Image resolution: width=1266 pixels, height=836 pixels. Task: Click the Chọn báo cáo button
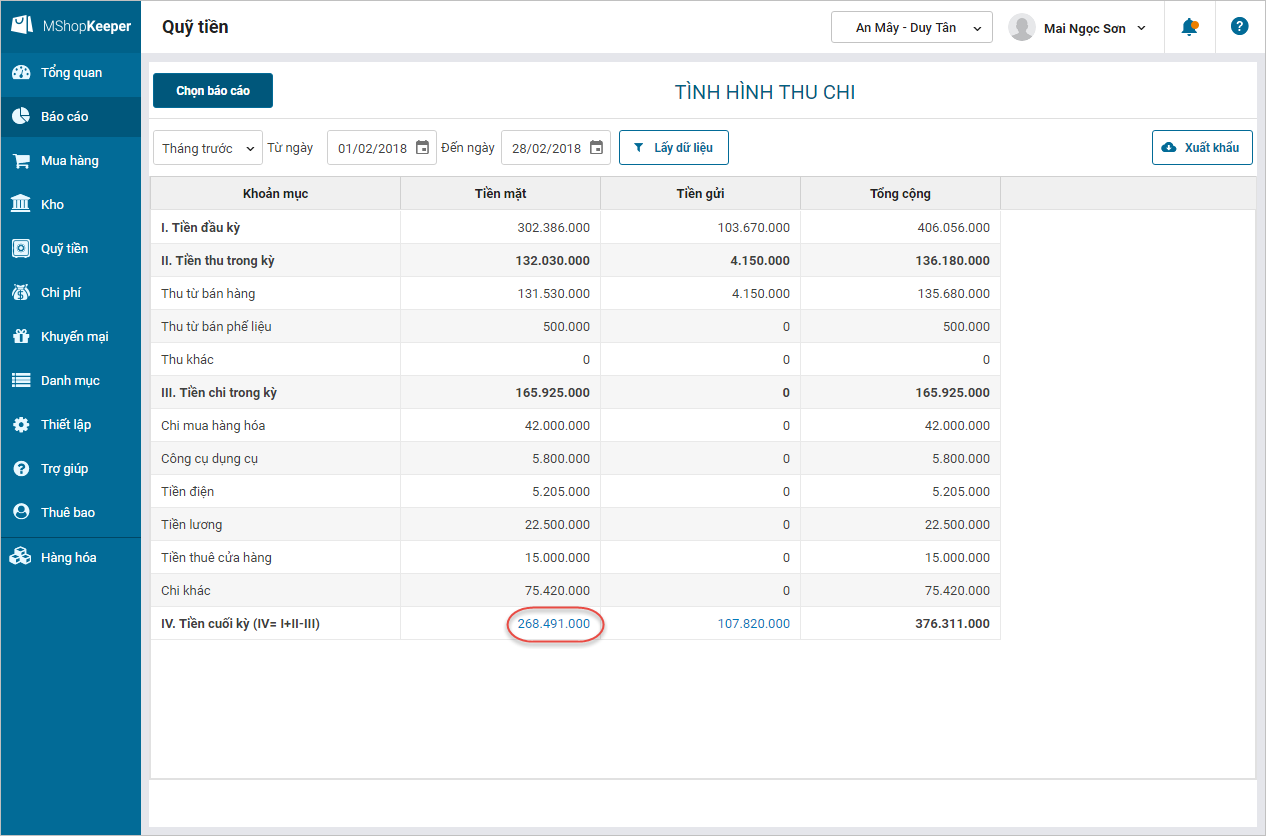[x=213, y=91]
